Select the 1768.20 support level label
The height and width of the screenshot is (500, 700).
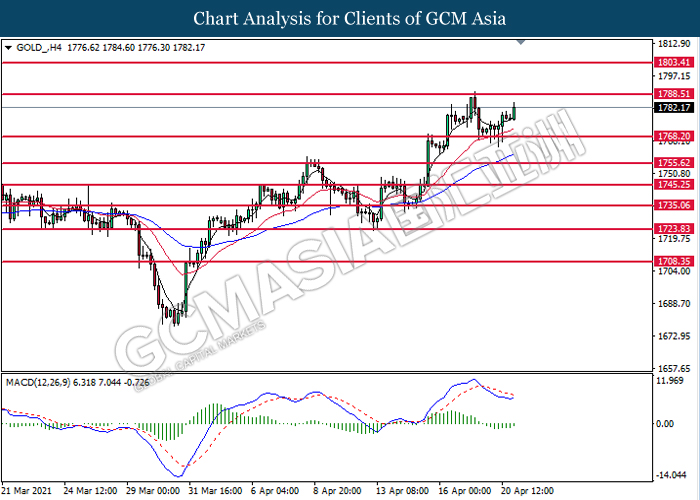pos(674,136)
